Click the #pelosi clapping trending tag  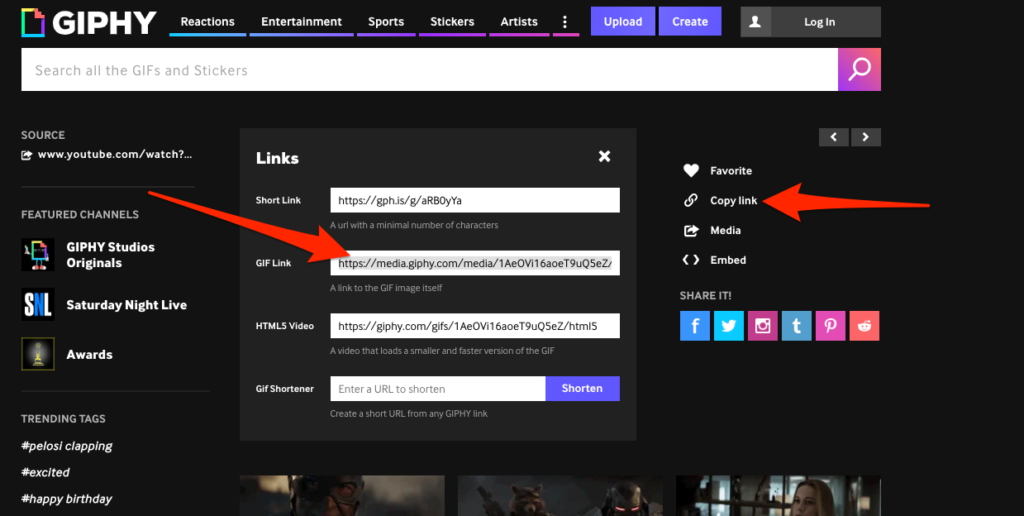67,446
